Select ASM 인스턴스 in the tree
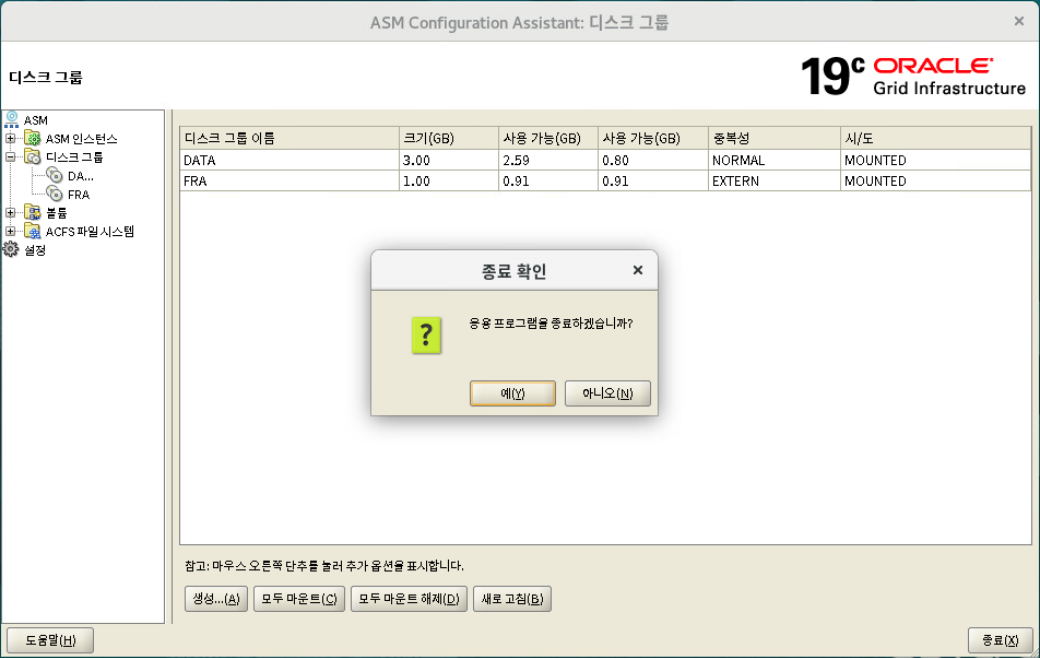Viewport: 1040px width, 658px height. (82, 139)
